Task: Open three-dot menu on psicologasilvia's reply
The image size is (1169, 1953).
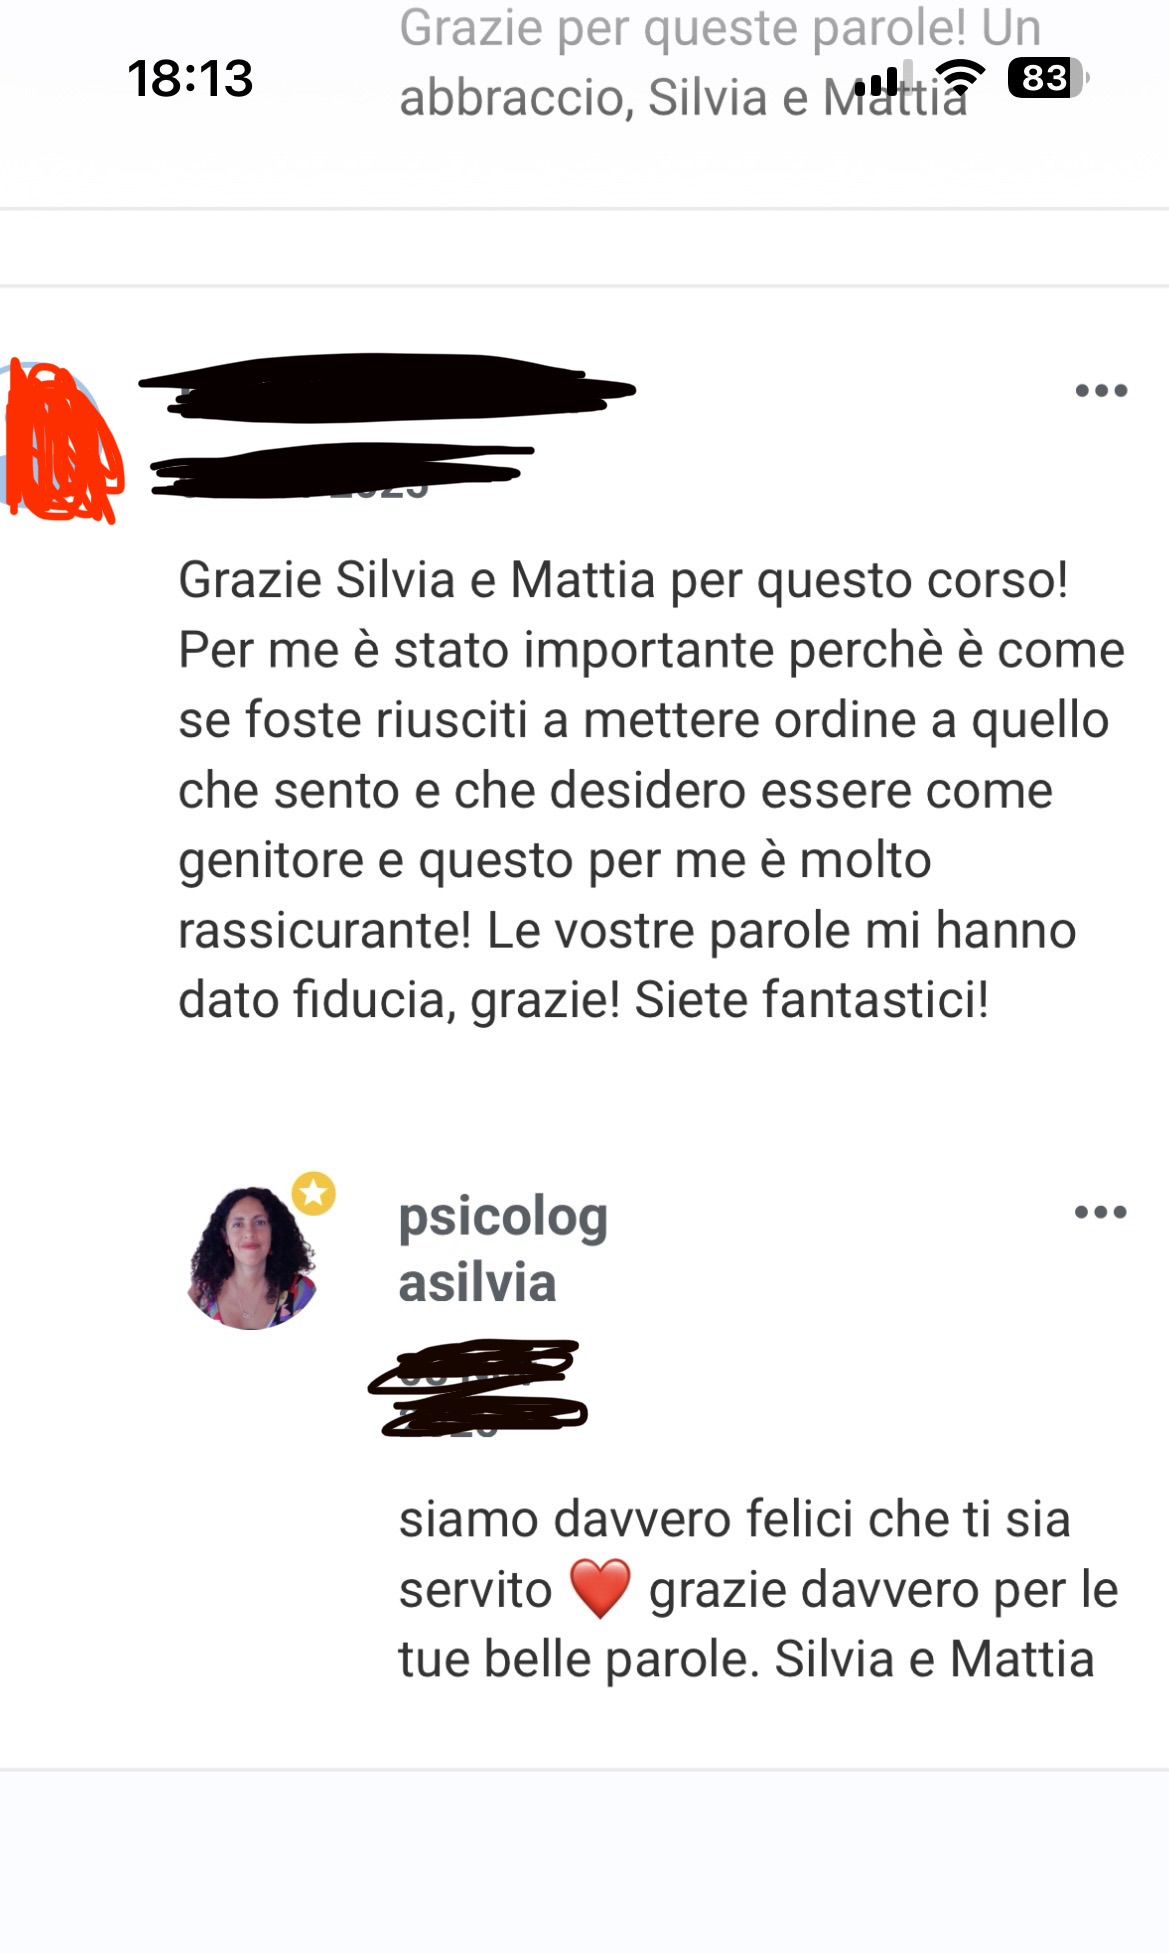Action: click(x=1100, y=1212)
